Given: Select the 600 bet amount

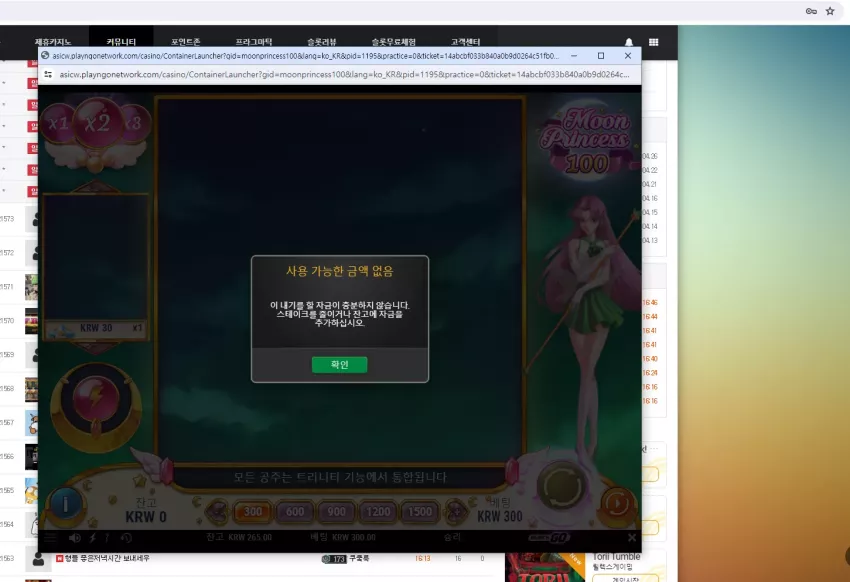Looking at the screenshot, I should pos(295,512).
